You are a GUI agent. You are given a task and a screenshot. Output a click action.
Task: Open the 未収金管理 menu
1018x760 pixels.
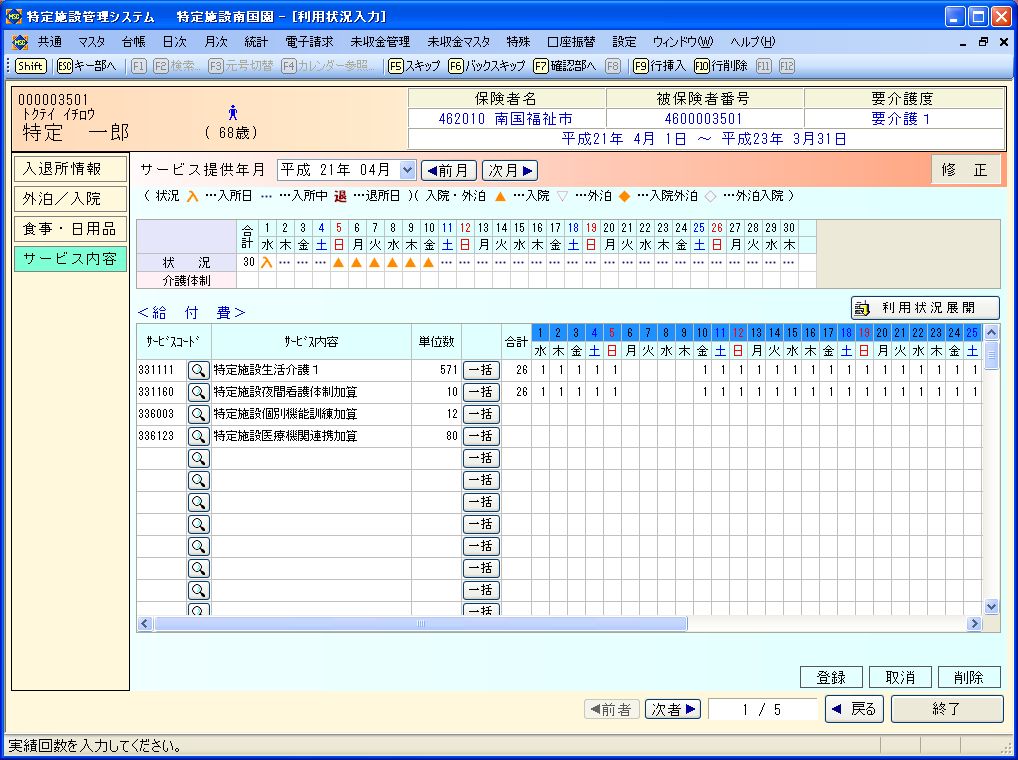(380, 42)
